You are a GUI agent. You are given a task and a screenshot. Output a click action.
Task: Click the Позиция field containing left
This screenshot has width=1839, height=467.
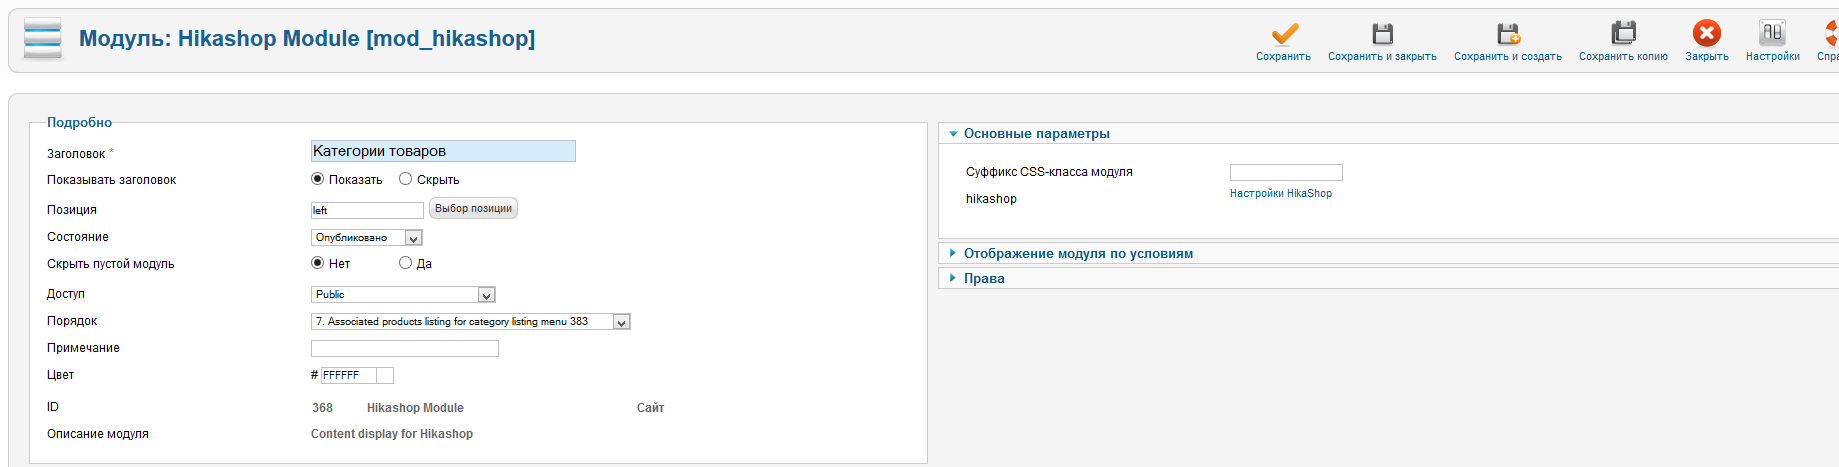point(367,210)
